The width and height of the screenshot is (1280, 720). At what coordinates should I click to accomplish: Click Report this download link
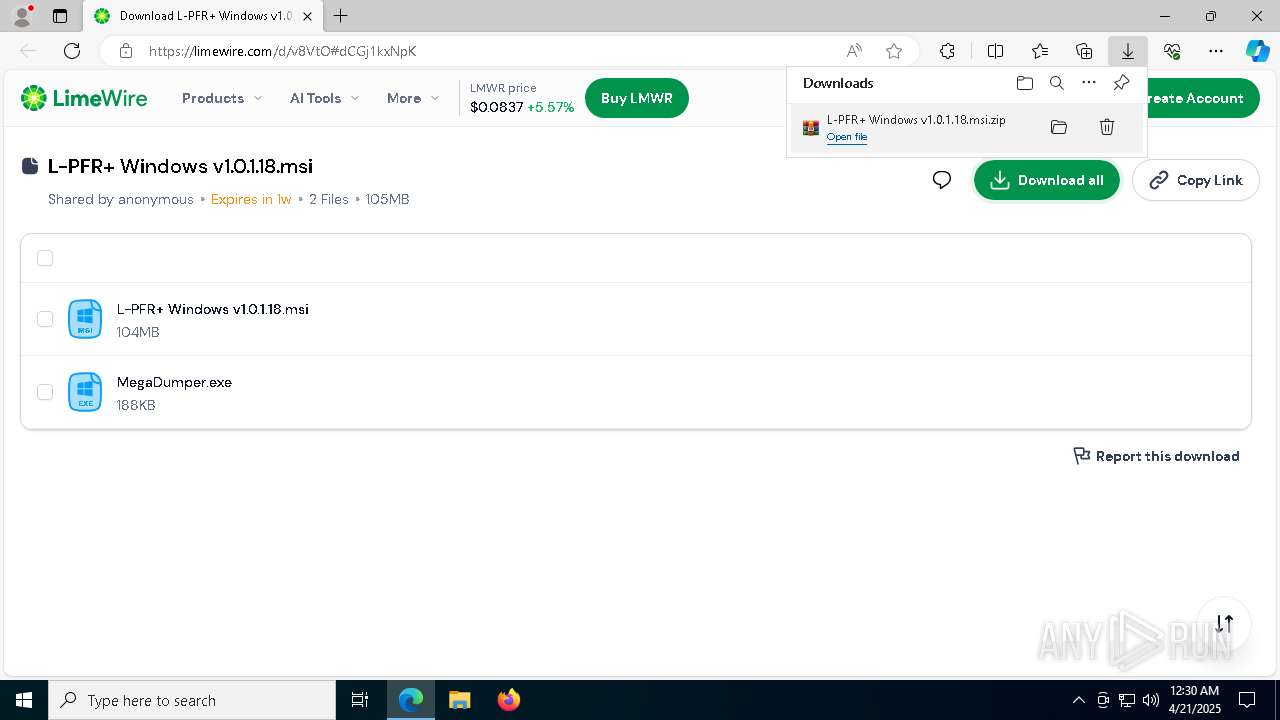[1156, 456]
